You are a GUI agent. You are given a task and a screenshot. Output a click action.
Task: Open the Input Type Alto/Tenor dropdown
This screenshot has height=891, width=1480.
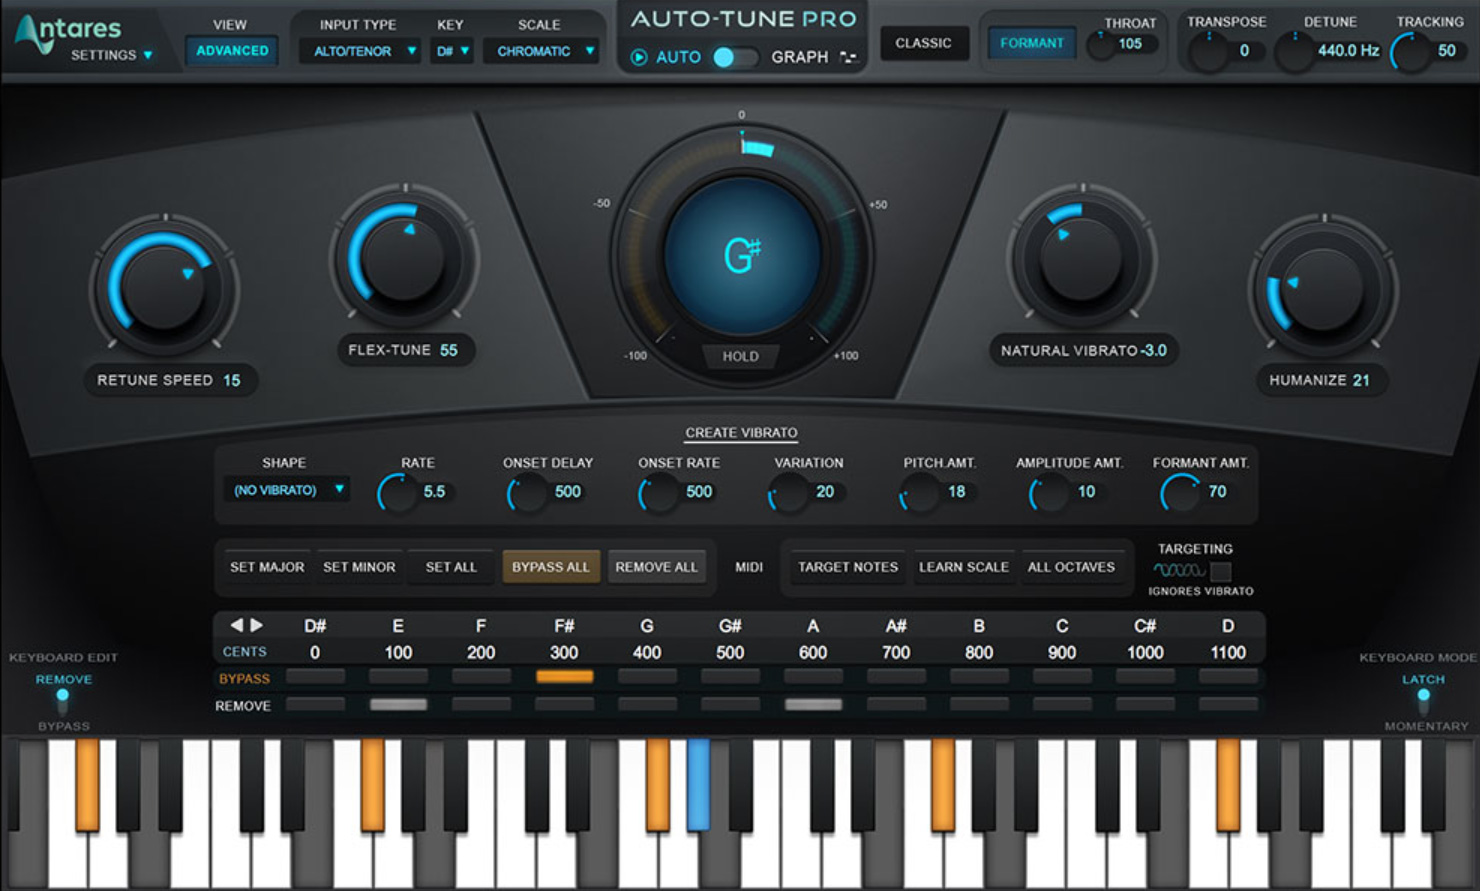pos(360,51)
